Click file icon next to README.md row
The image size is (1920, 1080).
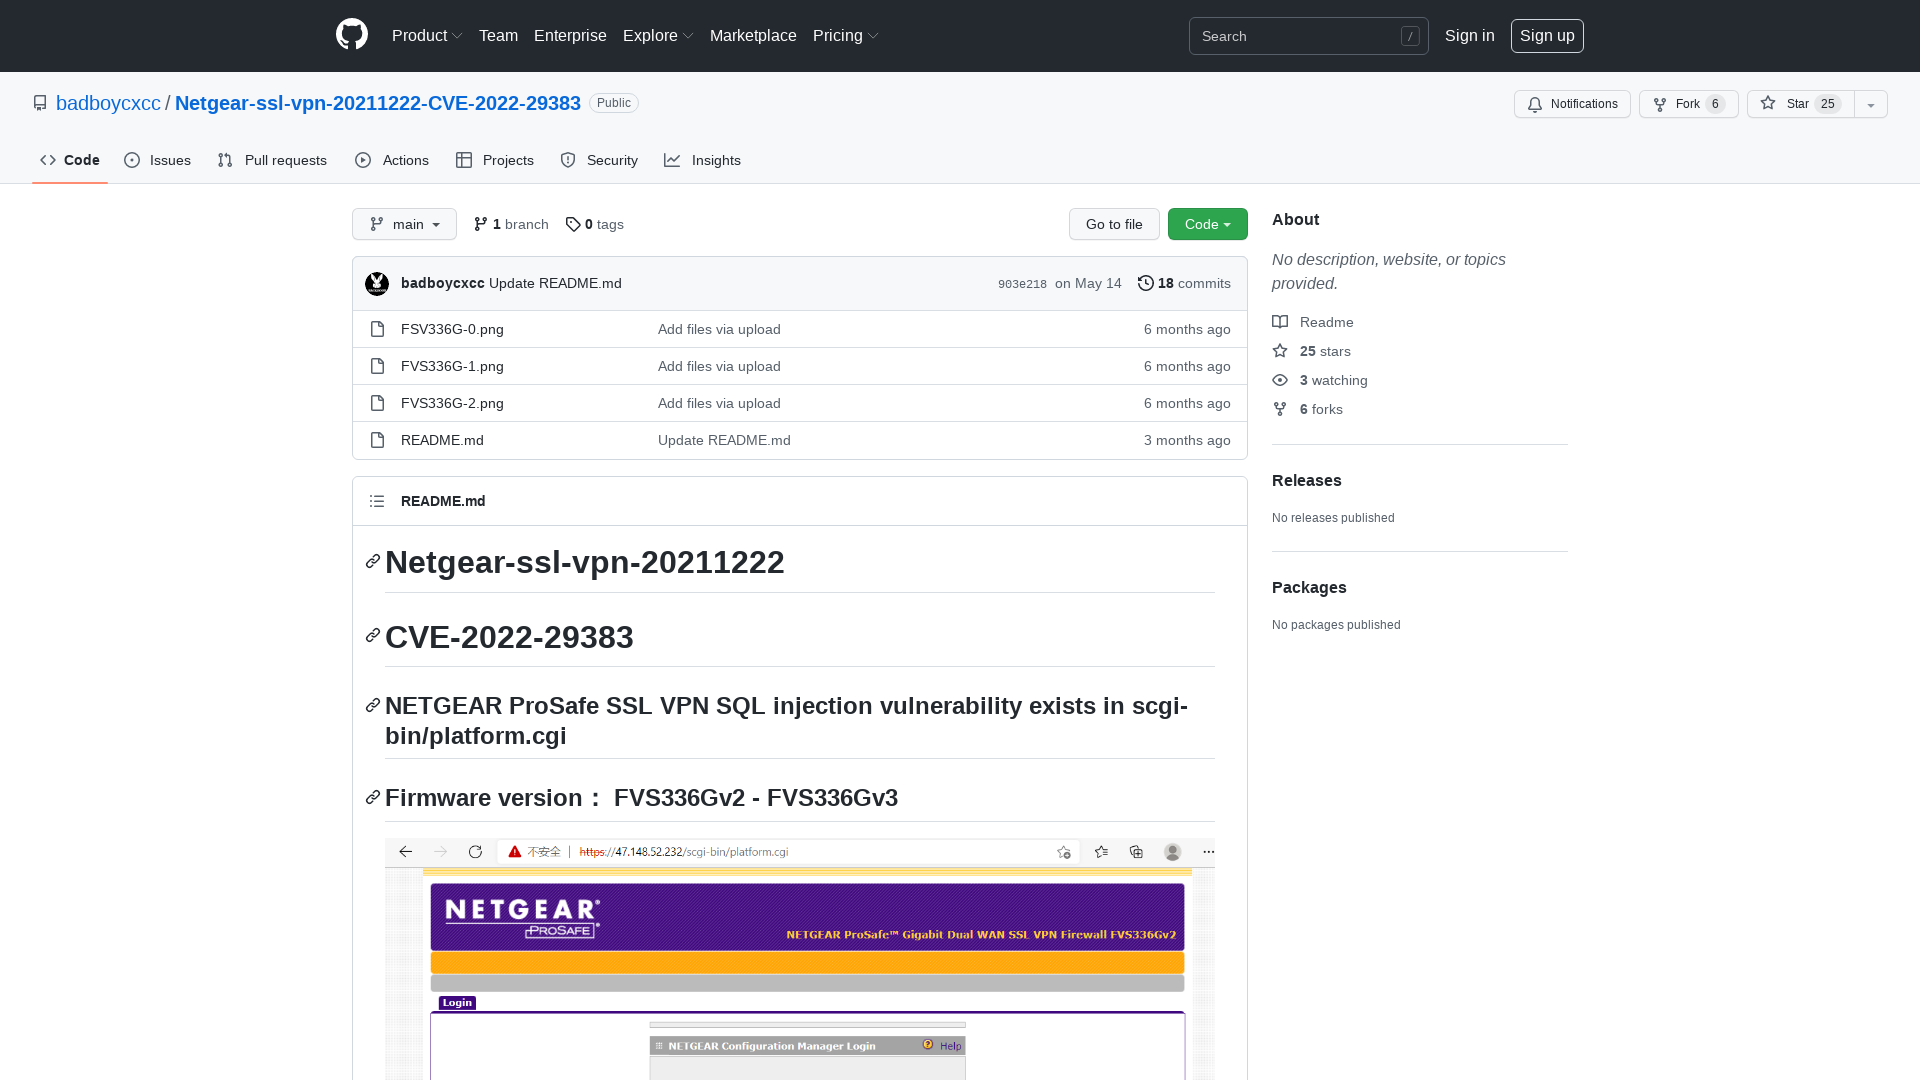point(377,440)
